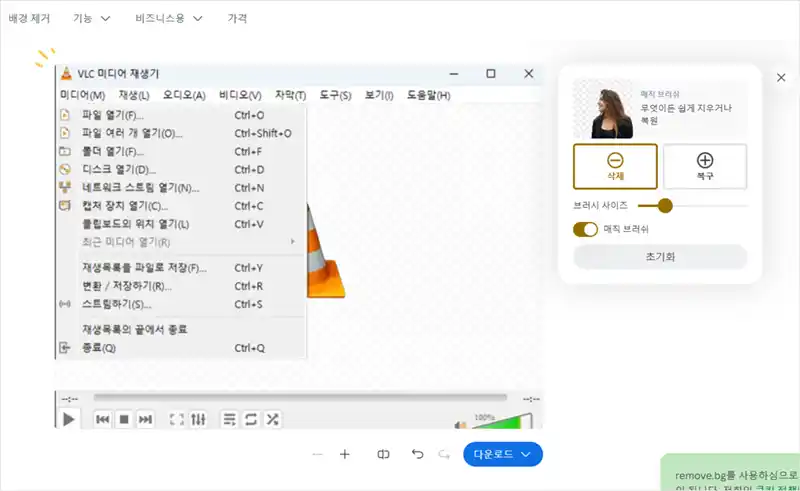Screen dimensions: 800x491
Task: Adjust the 브러시 사이즈 slider handle
Action: click(665, 206)
